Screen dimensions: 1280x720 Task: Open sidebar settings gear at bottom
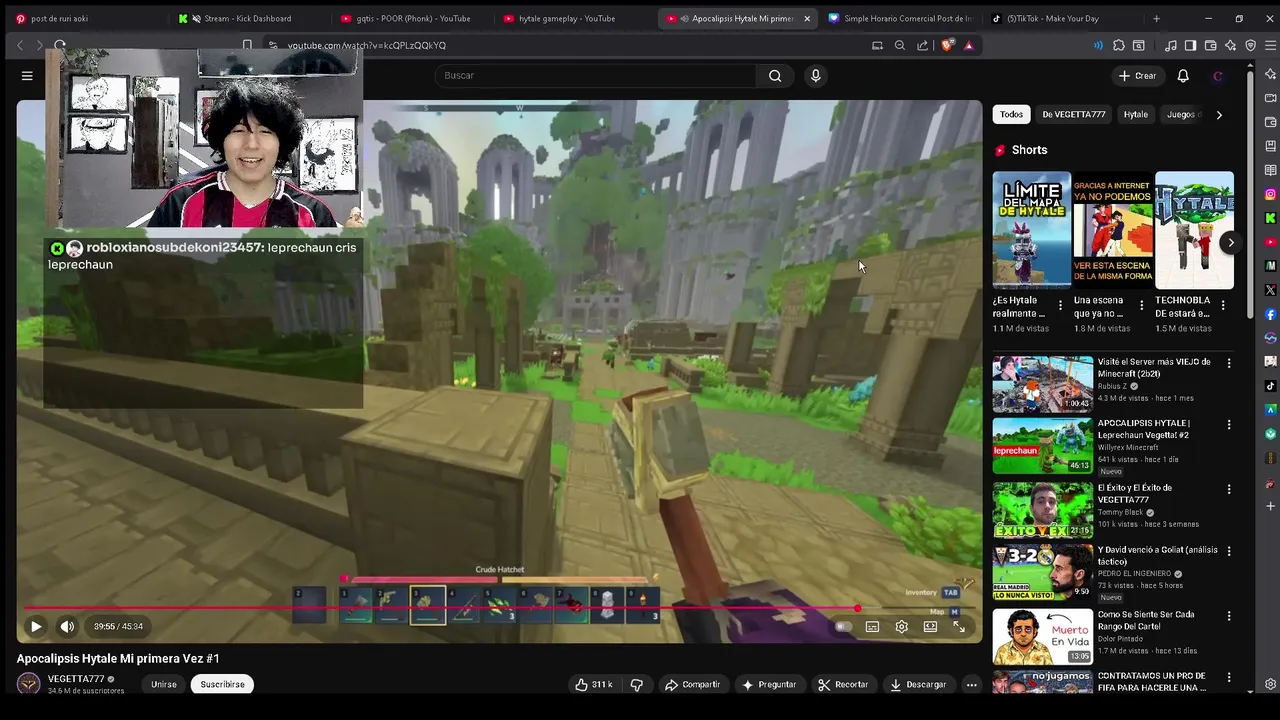1271,685
